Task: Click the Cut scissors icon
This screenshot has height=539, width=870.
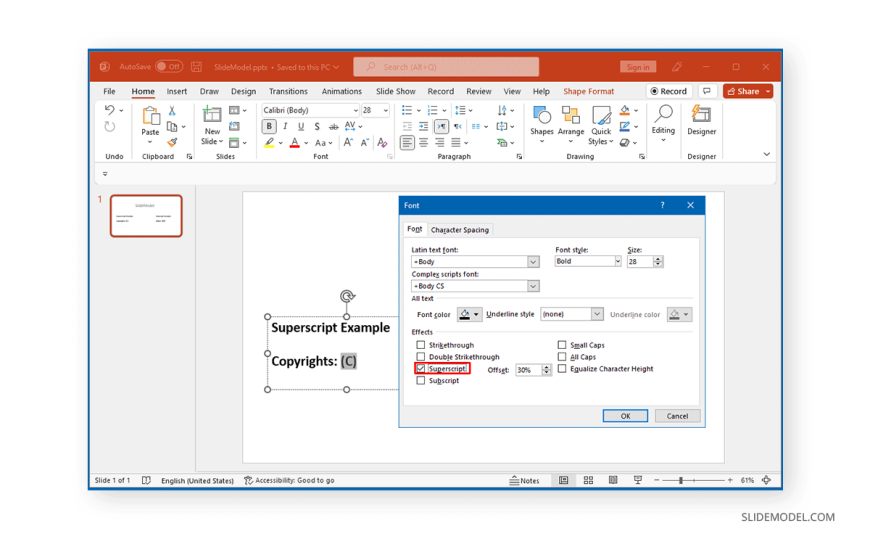Action: click(x=172, y=110)
